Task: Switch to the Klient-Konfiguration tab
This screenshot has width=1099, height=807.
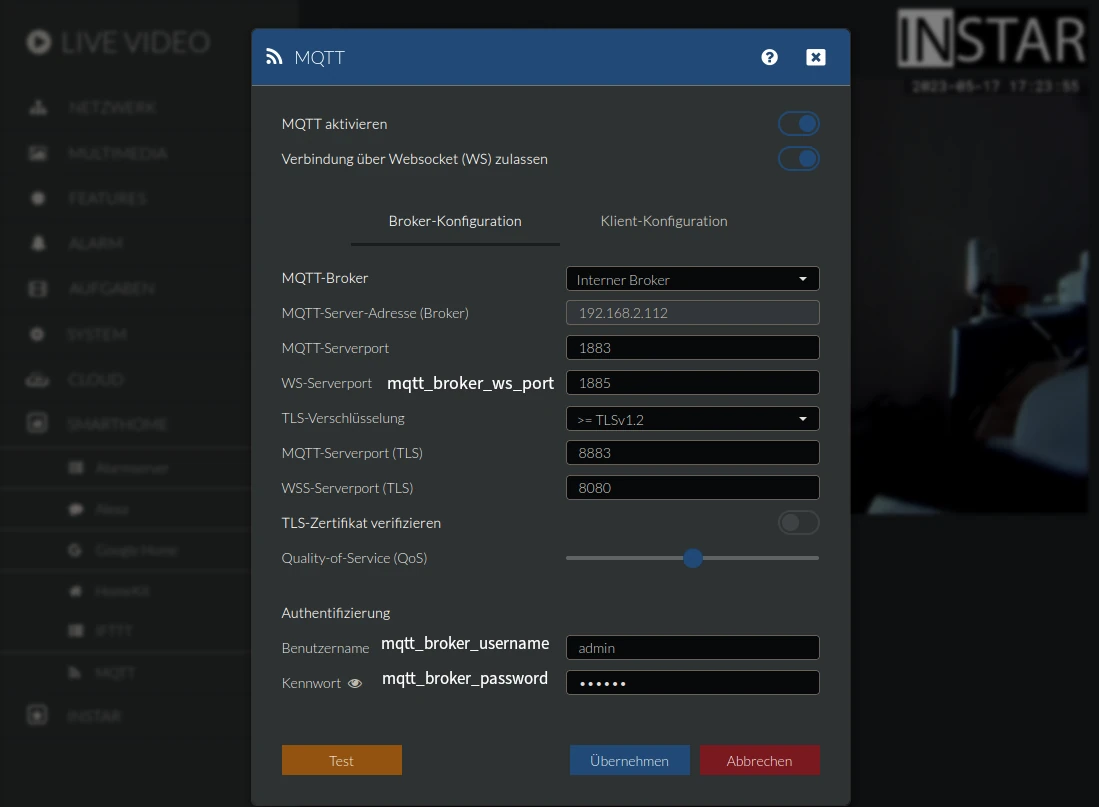Action: click(664, 221)
